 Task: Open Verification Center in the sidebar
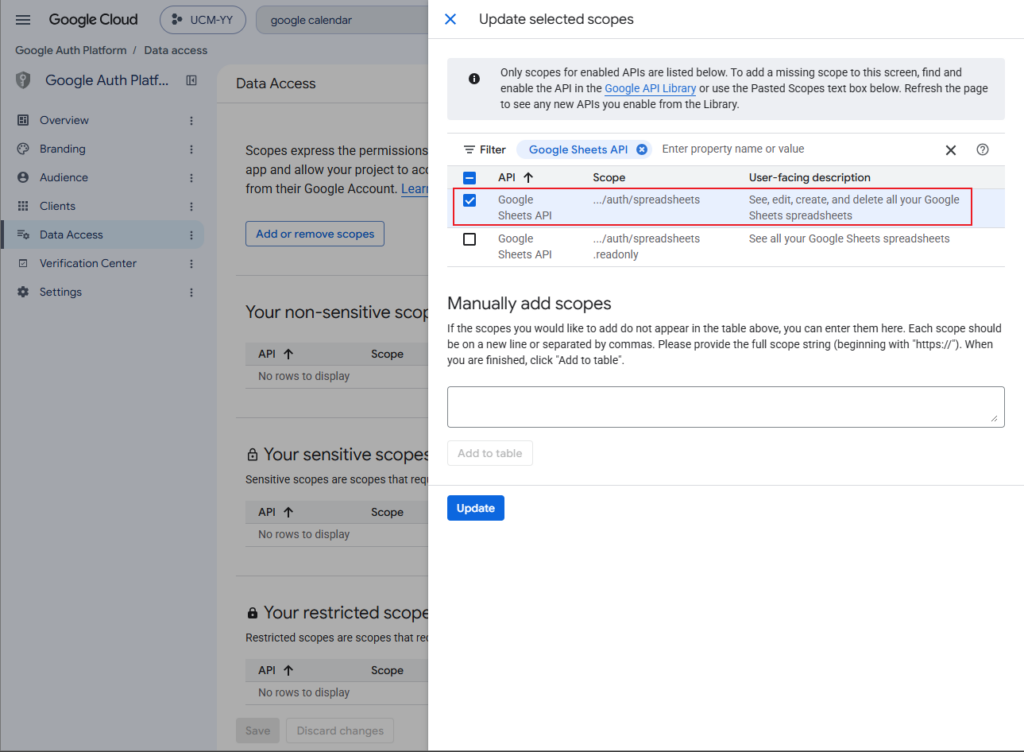(x=88, y=264)
